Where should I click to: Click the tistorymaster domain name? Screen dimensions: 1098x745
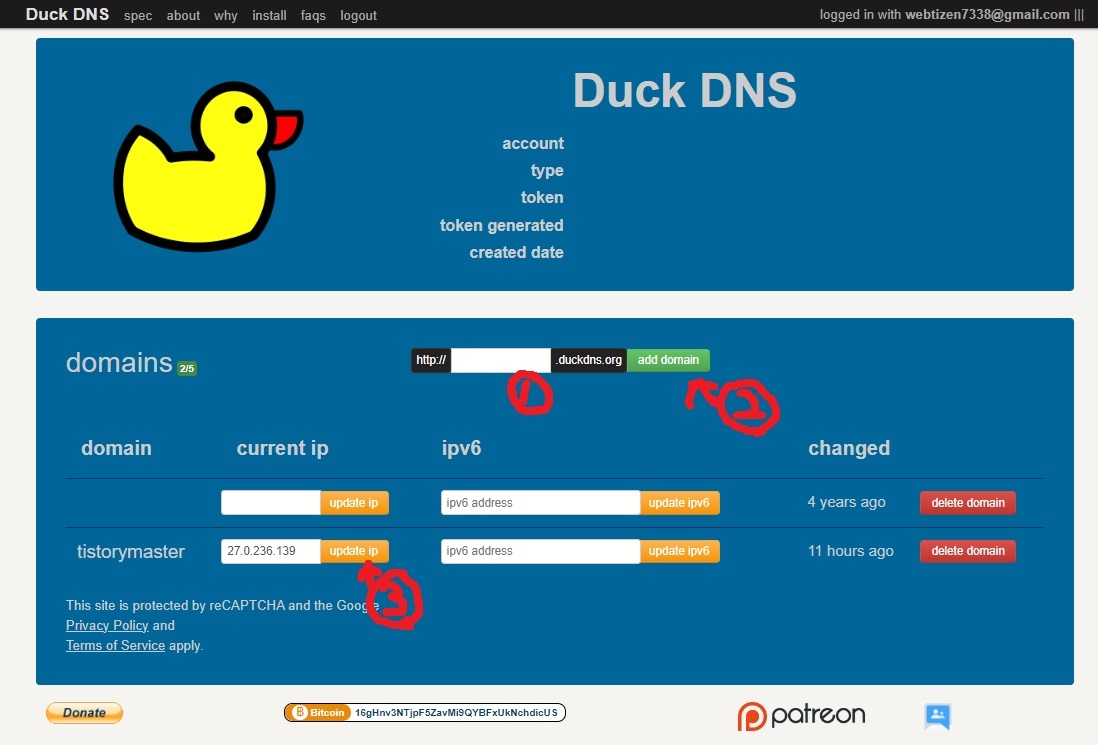131,552
